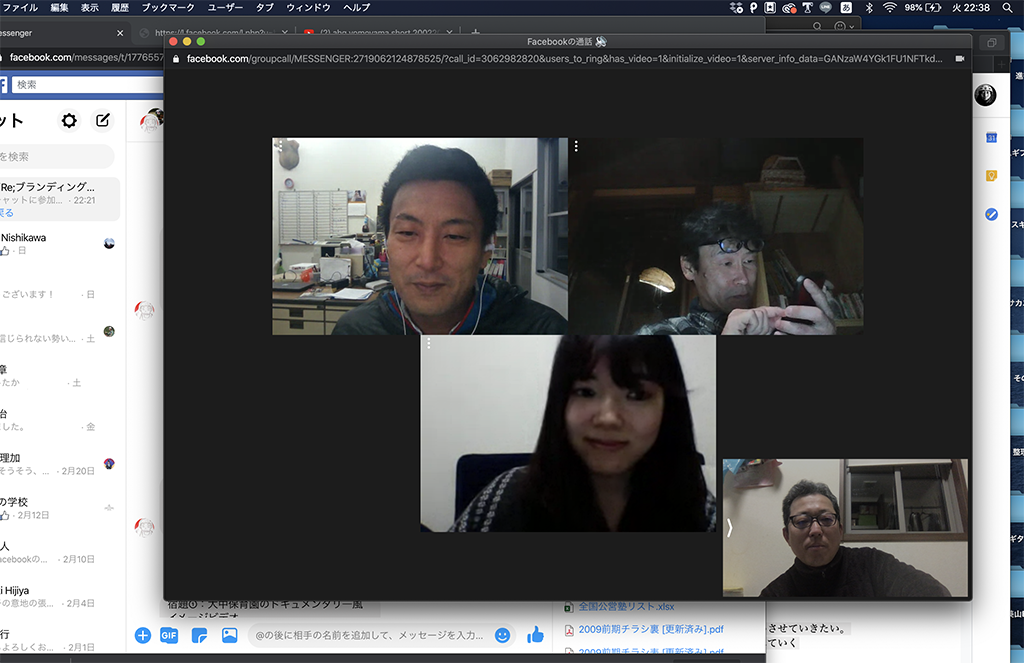Click the blue plus icon in composer

pyautogui.click(x=142, y=635)
